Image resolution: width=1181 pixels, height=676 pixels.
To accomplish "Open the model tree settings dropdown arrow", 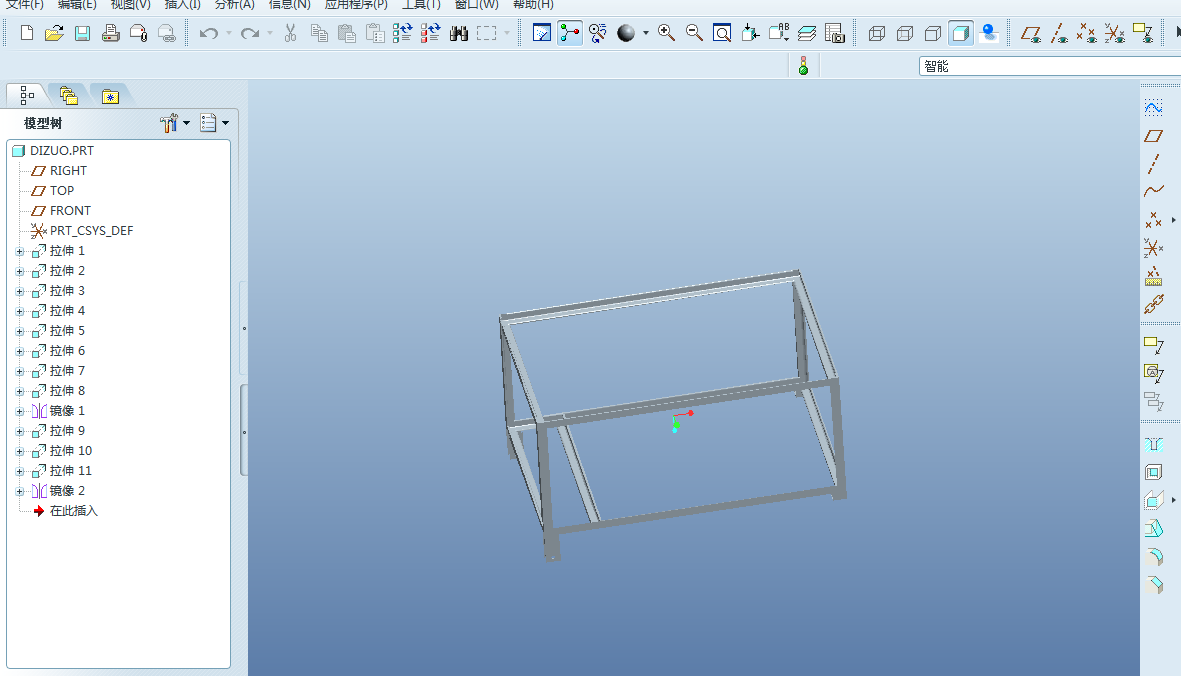I will point(186,123).
